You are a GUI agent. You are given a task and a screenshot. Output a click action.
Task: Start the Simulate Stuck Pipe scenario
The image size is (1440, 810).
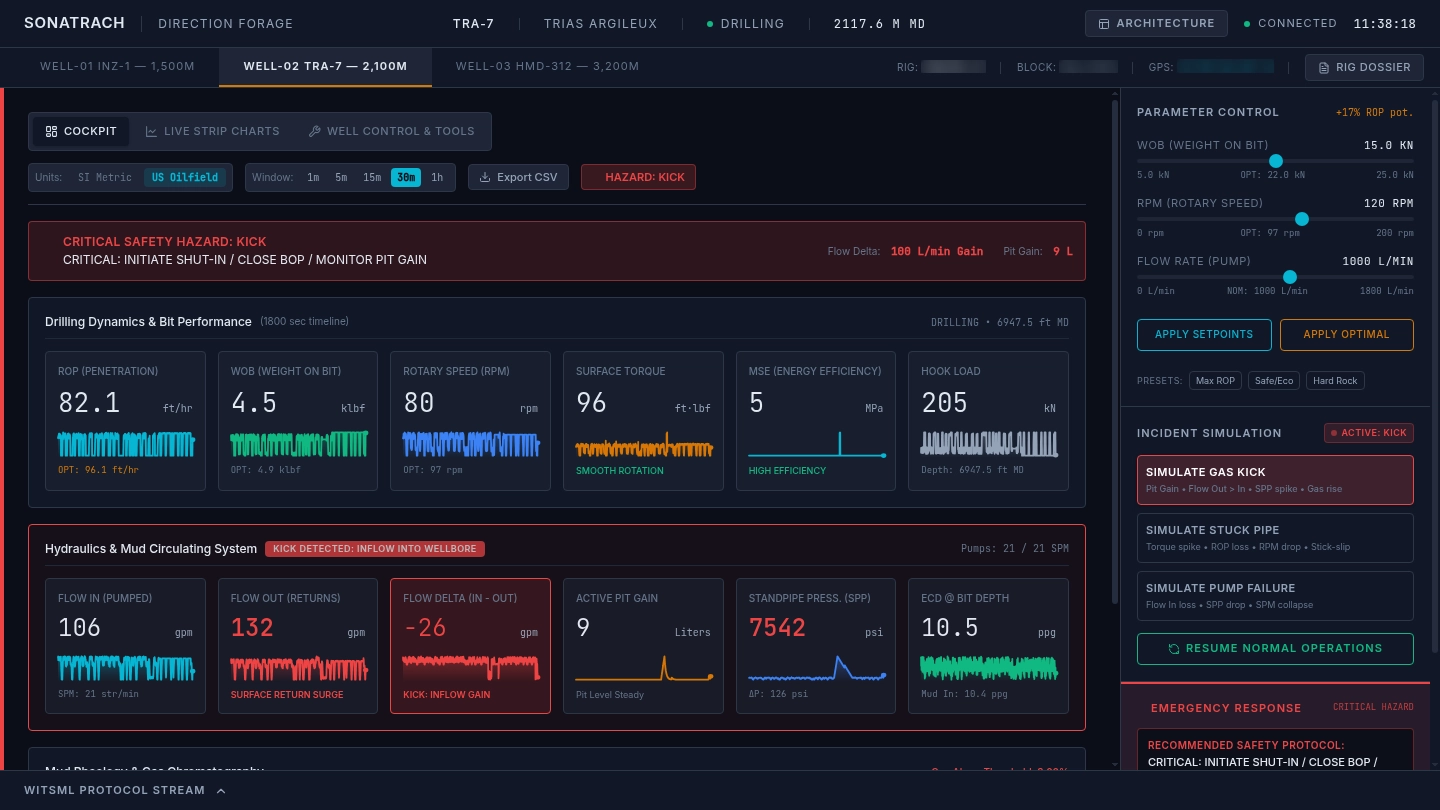pos(1275,538)
